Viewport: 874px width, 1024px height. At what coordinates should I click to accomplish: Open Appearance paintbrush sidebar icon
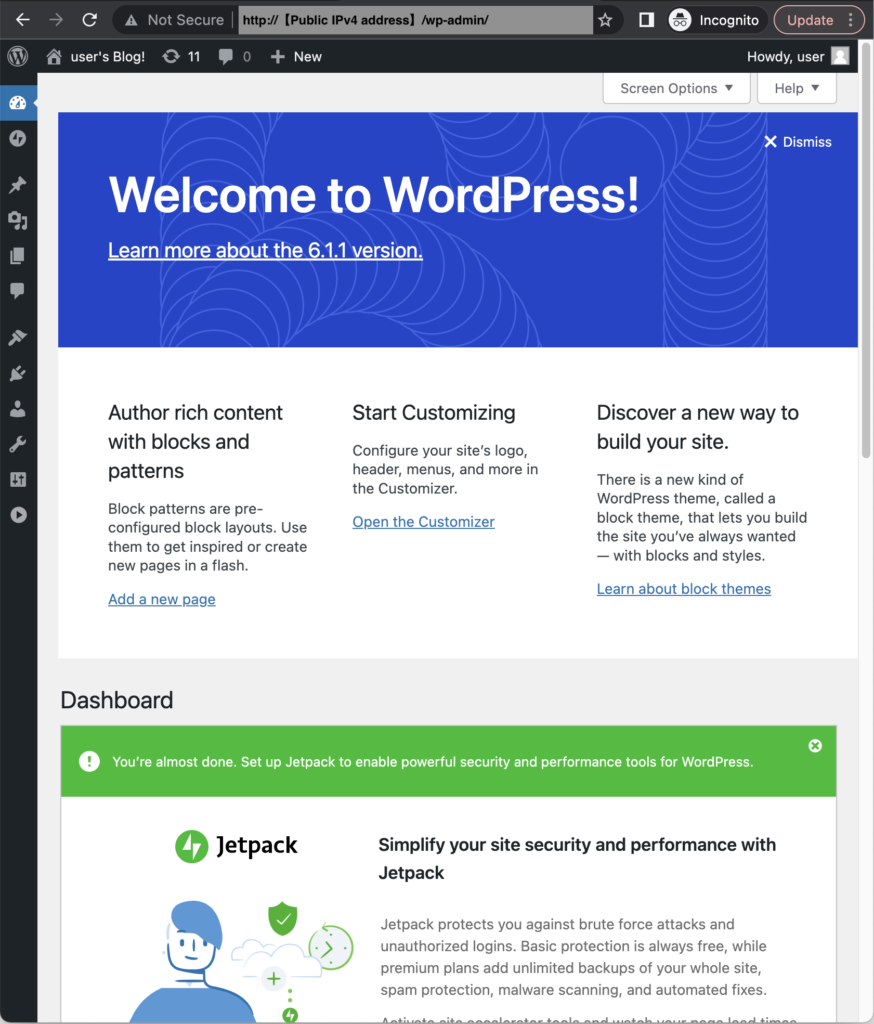(x=18, y=338)
